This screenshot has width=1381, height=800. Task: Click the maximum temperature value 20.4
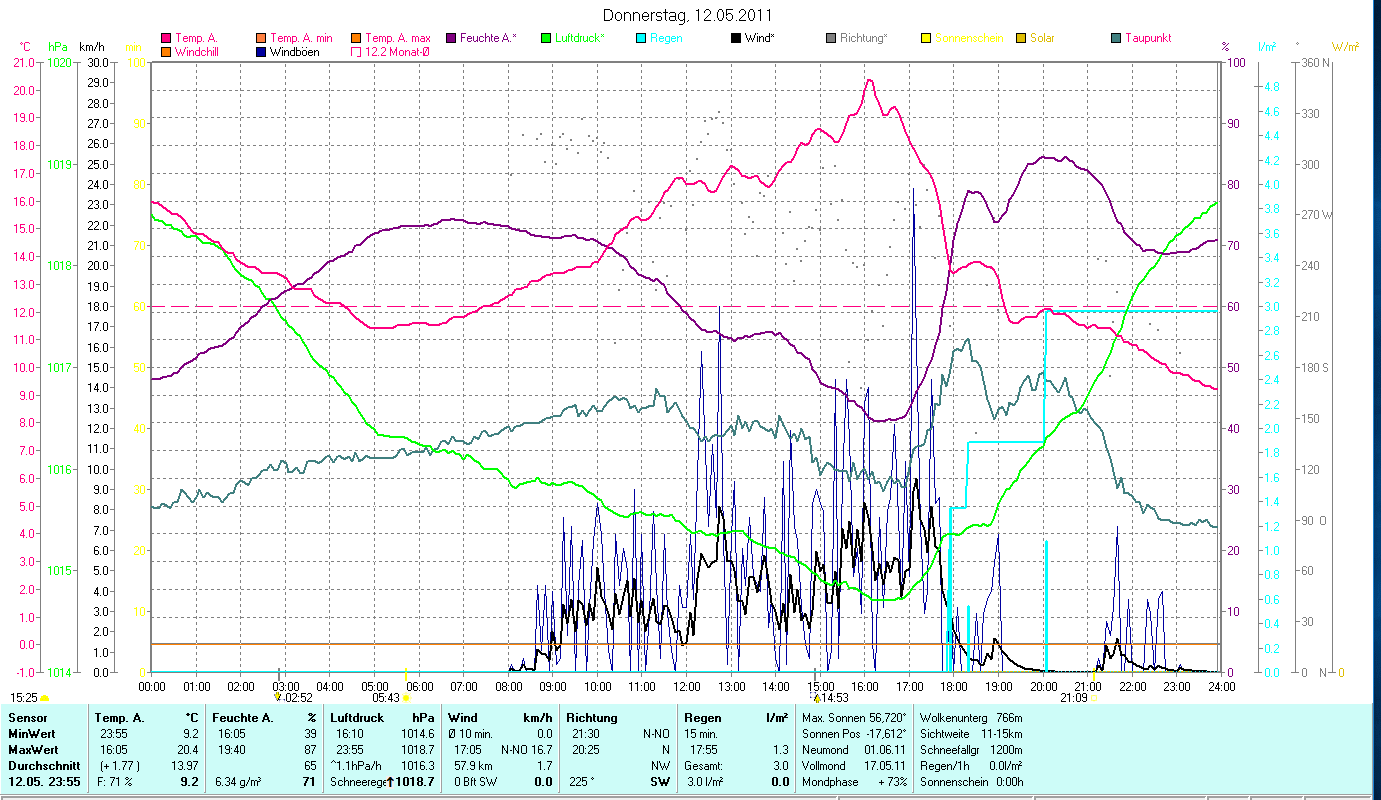click(188, 749)
